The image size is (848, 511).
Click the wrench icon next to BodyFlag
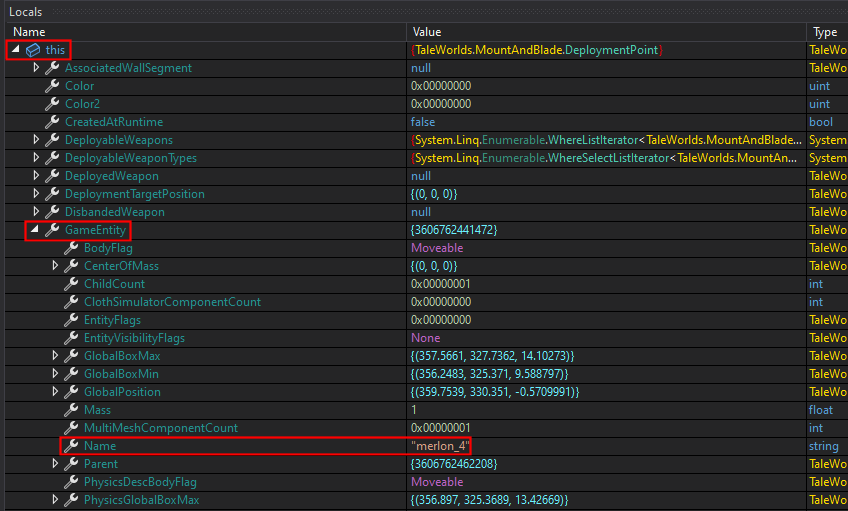tap(71, 248)
